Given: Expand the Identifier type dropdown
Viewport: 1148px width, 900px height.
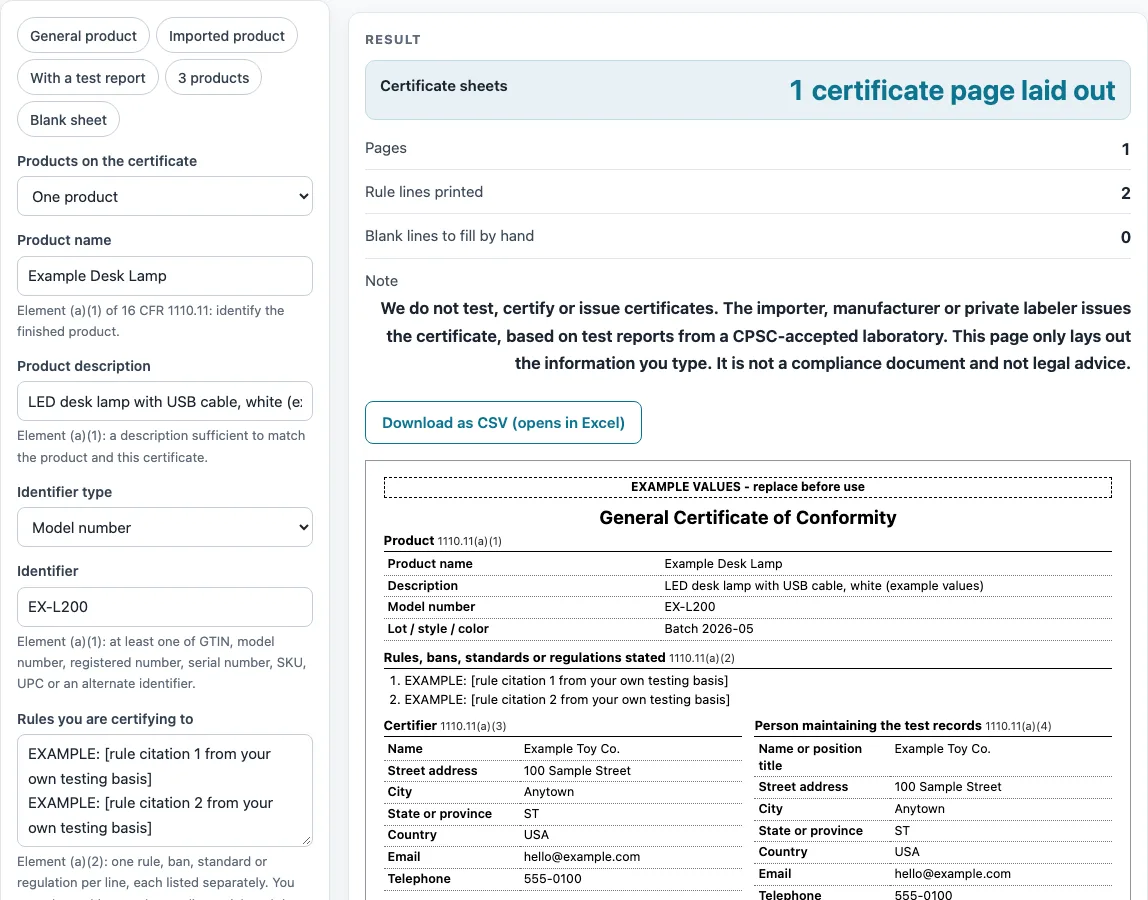Looking at the screenshot, I should (x=165, y=527).
